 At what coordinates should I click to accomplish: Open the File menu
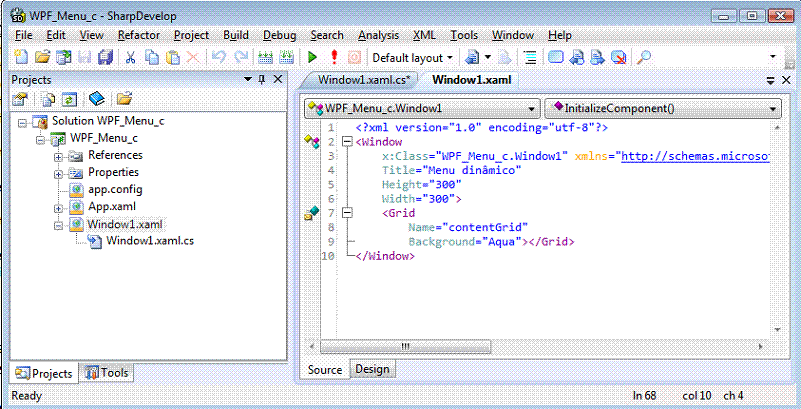tap(23, 35)
